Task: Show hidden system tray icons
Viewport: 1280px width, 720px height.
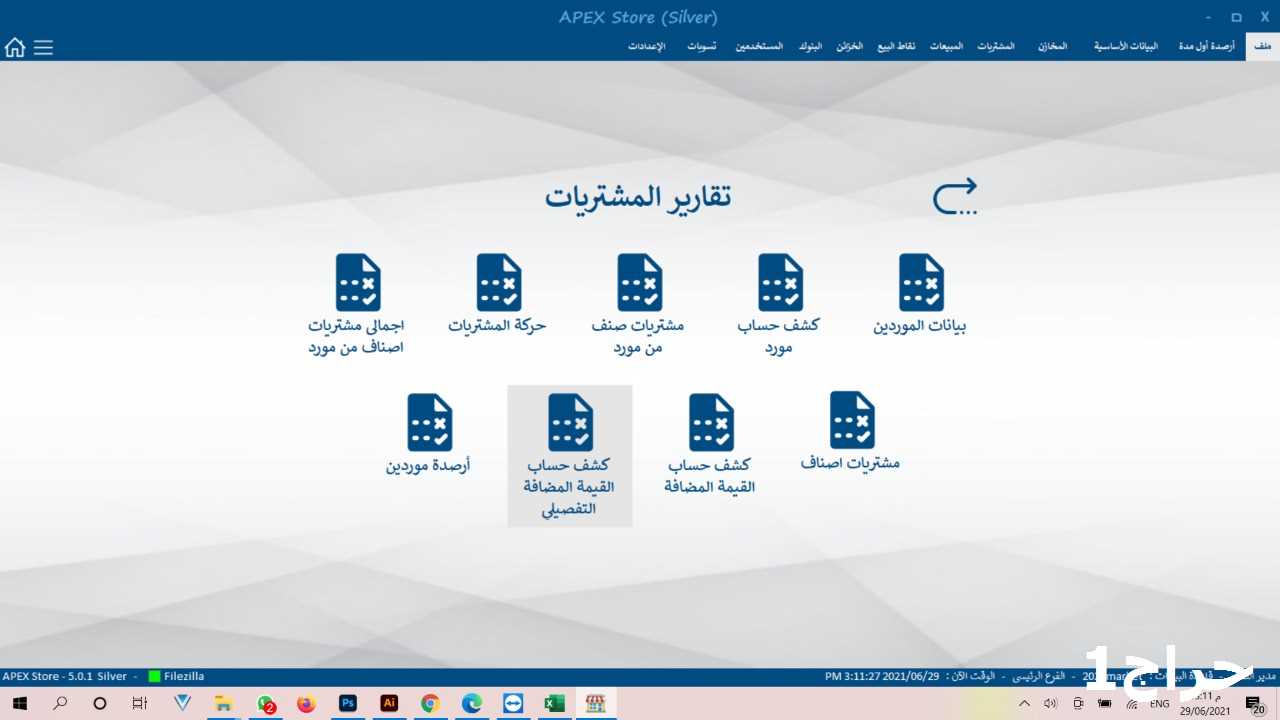Action: [x=1023, y=704]
